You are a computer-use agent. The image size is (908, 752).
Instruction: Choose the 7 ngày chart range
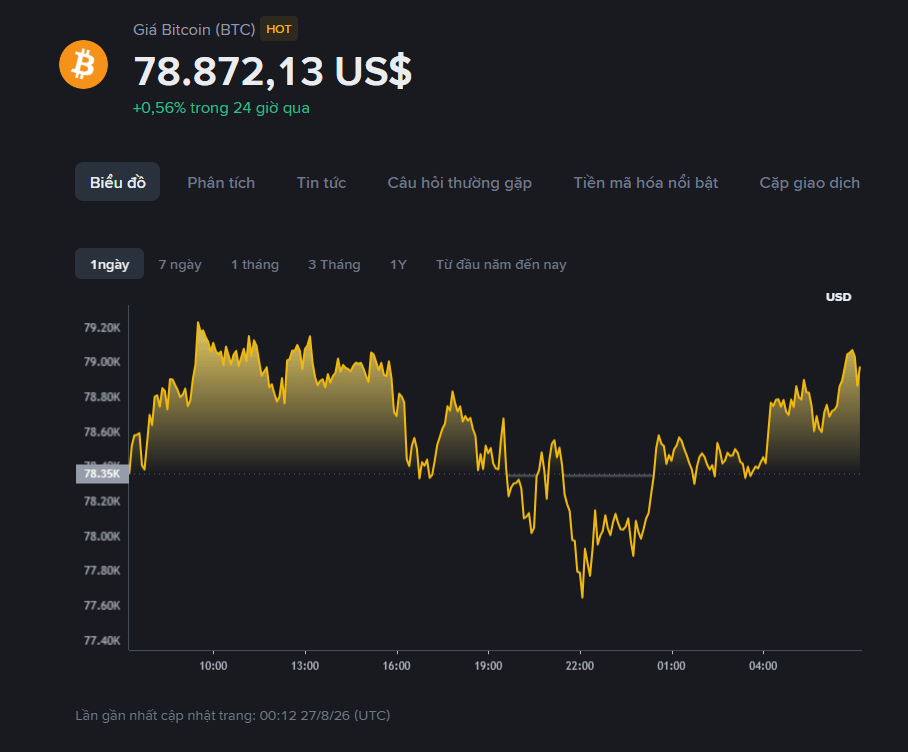coord(180,265)
